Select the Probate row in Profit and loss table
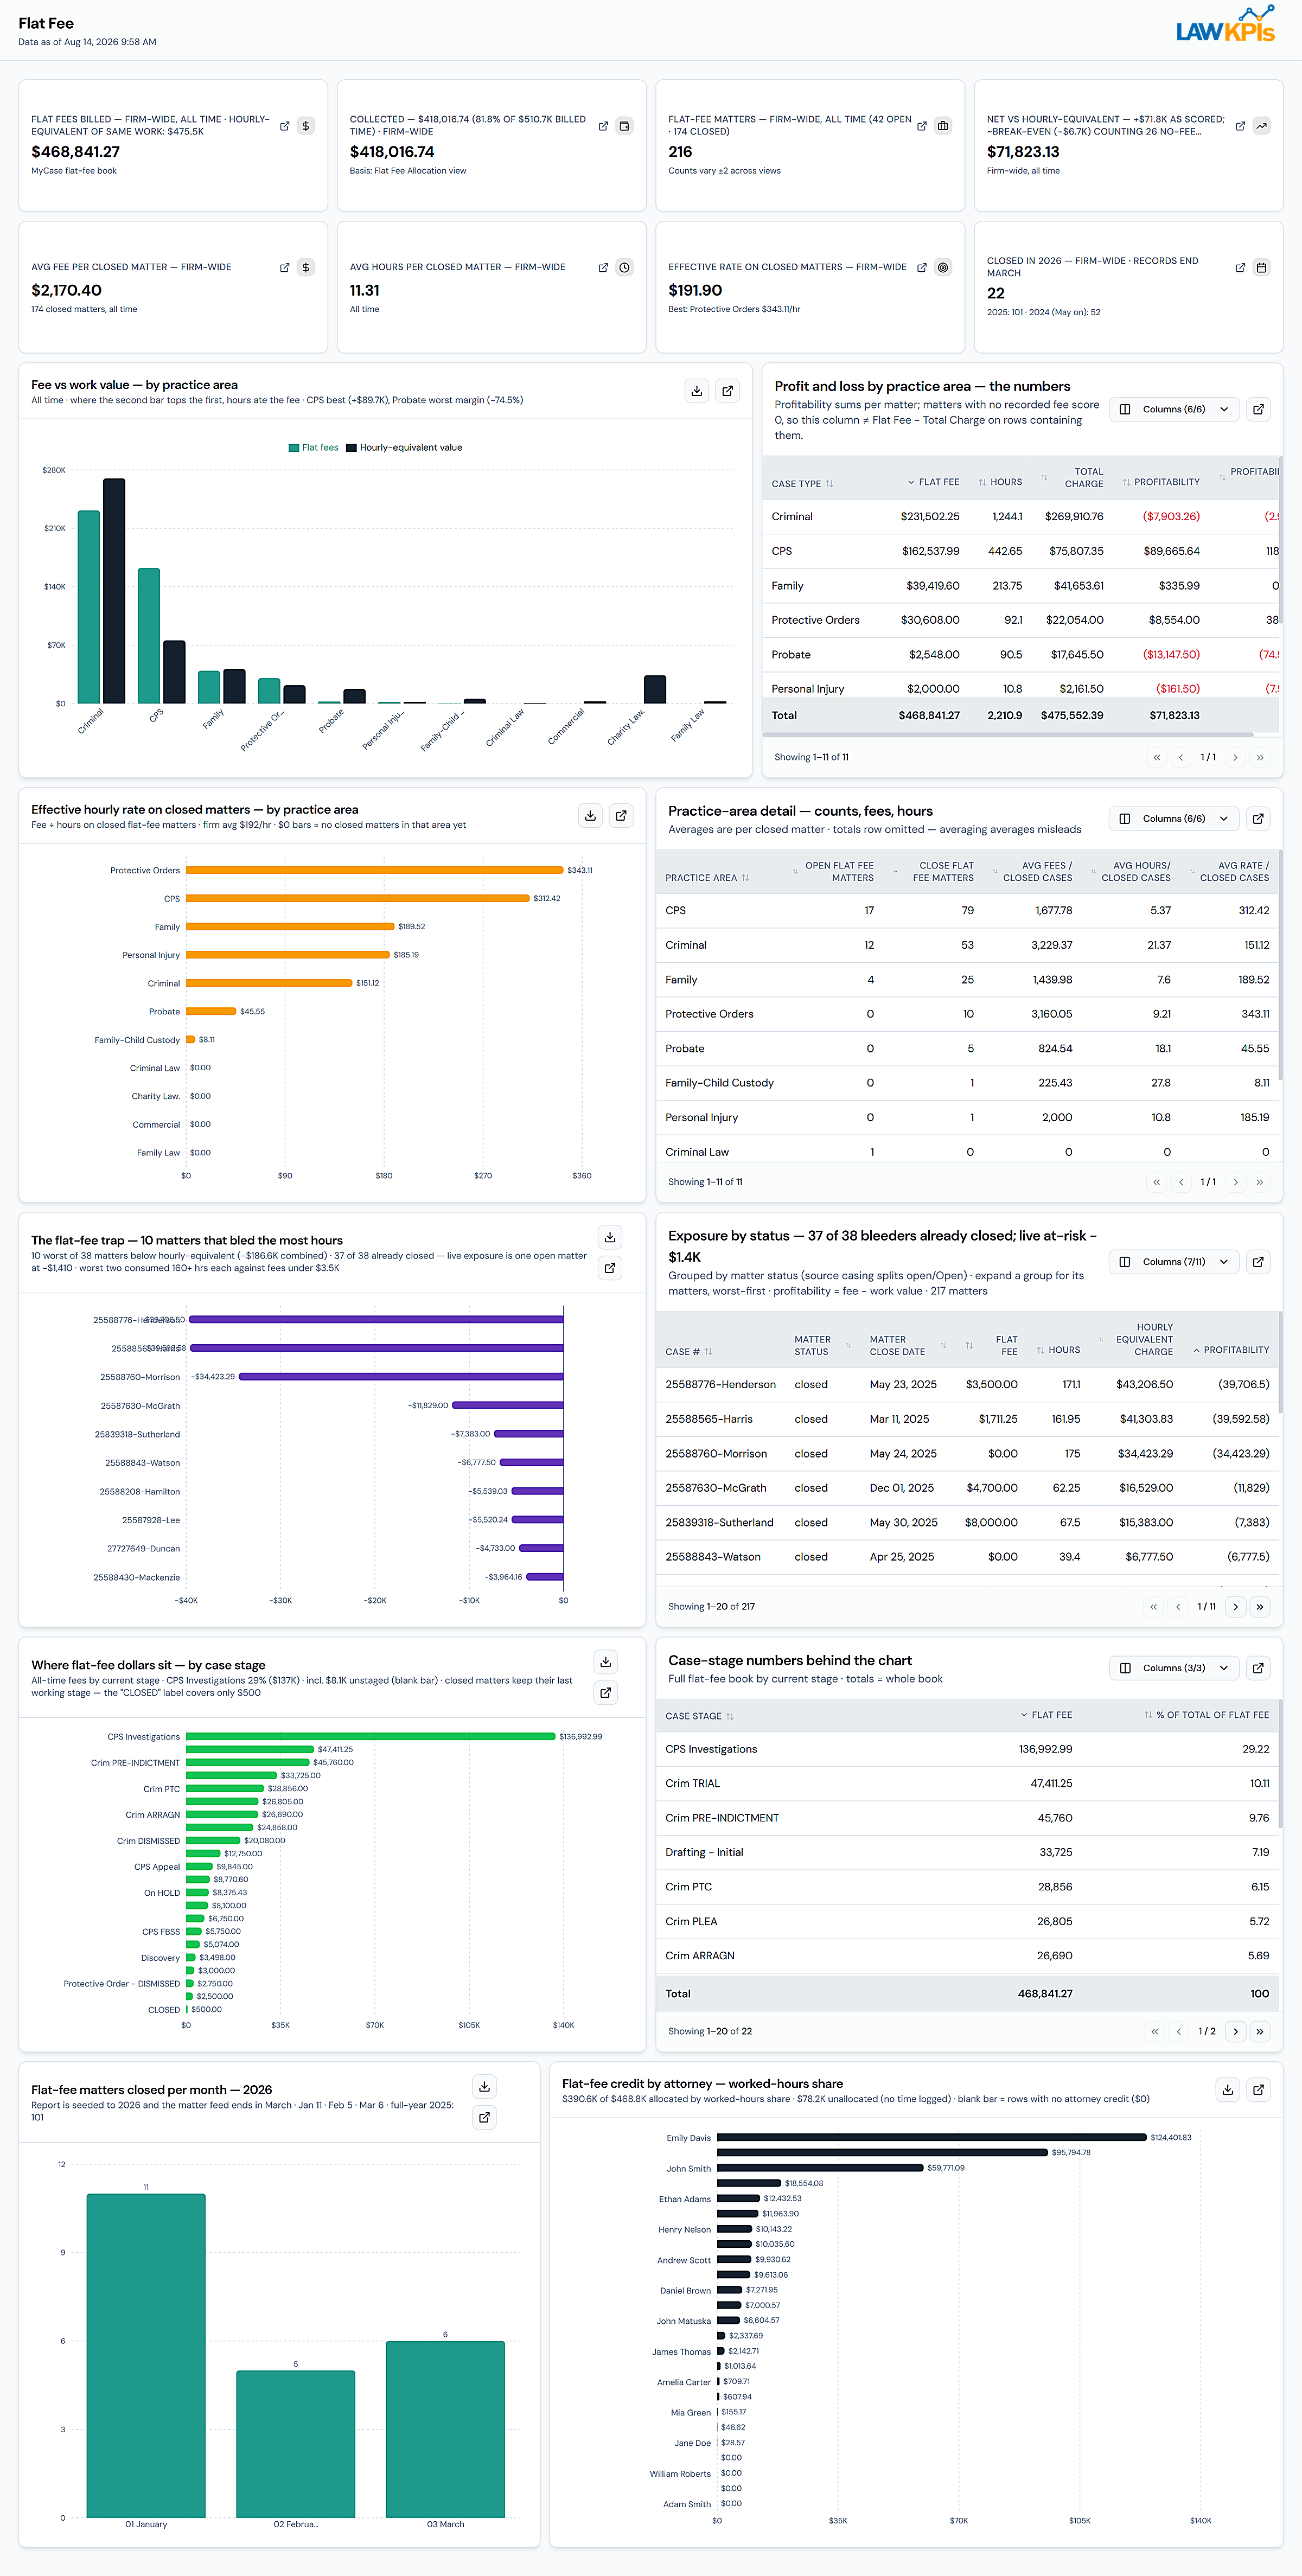This screenshot has height=2576, width=1302. 1020,655
